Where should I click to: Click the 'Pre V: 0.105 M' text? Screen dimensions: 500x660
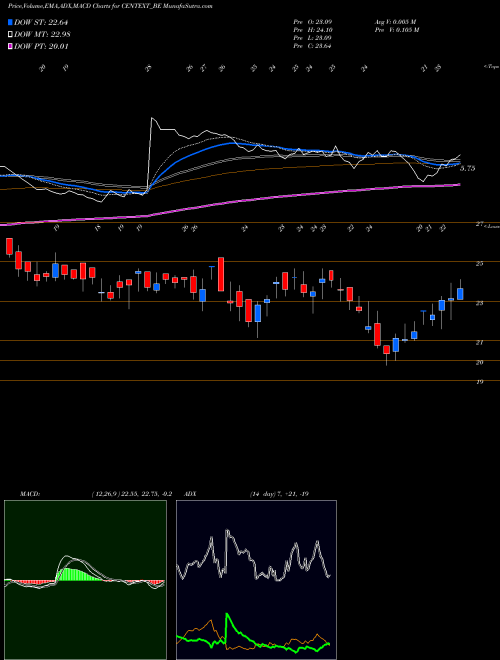pyautogui.click(x=396, y=30)
